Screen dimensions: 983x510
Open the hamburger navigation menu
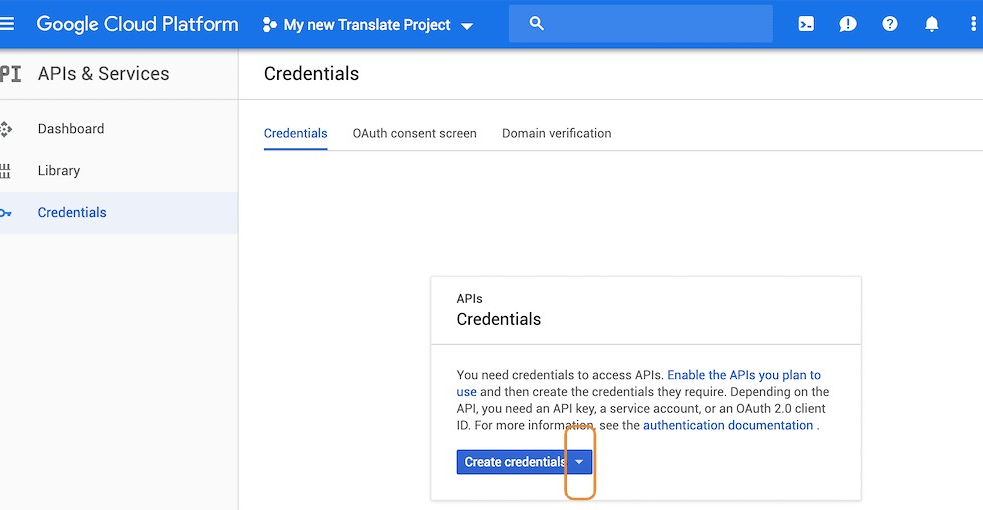pyautogui.click(x=7, y=24)
